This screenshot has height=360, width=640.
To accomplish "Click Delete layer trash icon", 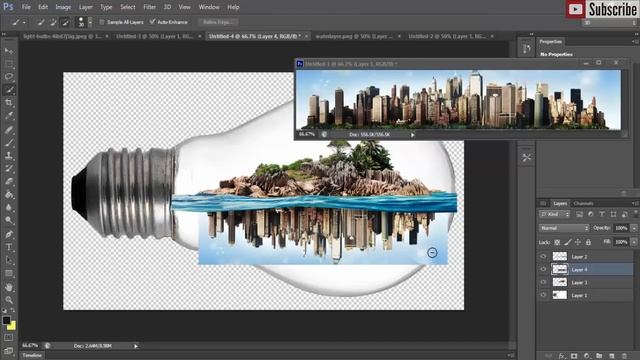I will 624,356.
